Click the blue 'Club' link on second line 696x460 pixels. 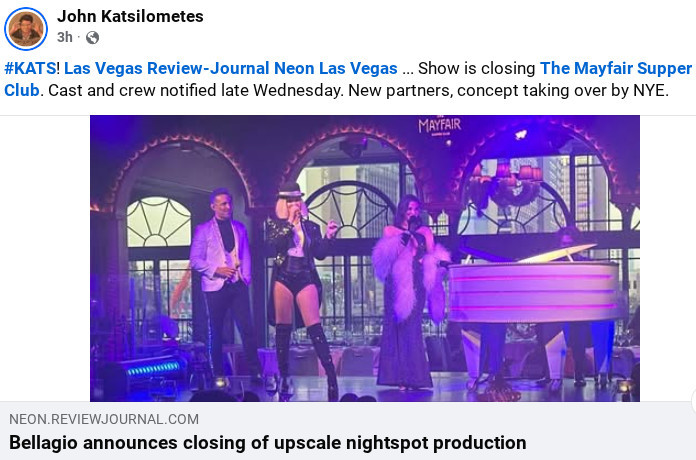click(22, 91)
